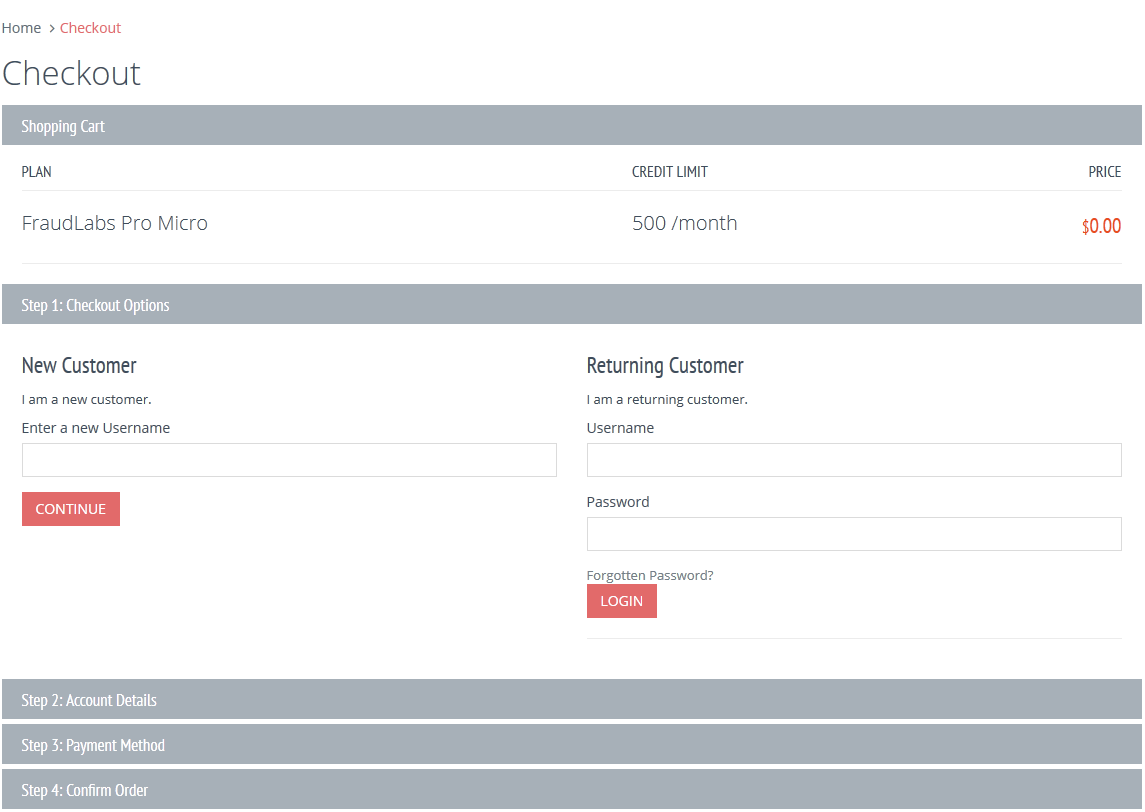Click the Checkout page title

(x=72, y=73)
